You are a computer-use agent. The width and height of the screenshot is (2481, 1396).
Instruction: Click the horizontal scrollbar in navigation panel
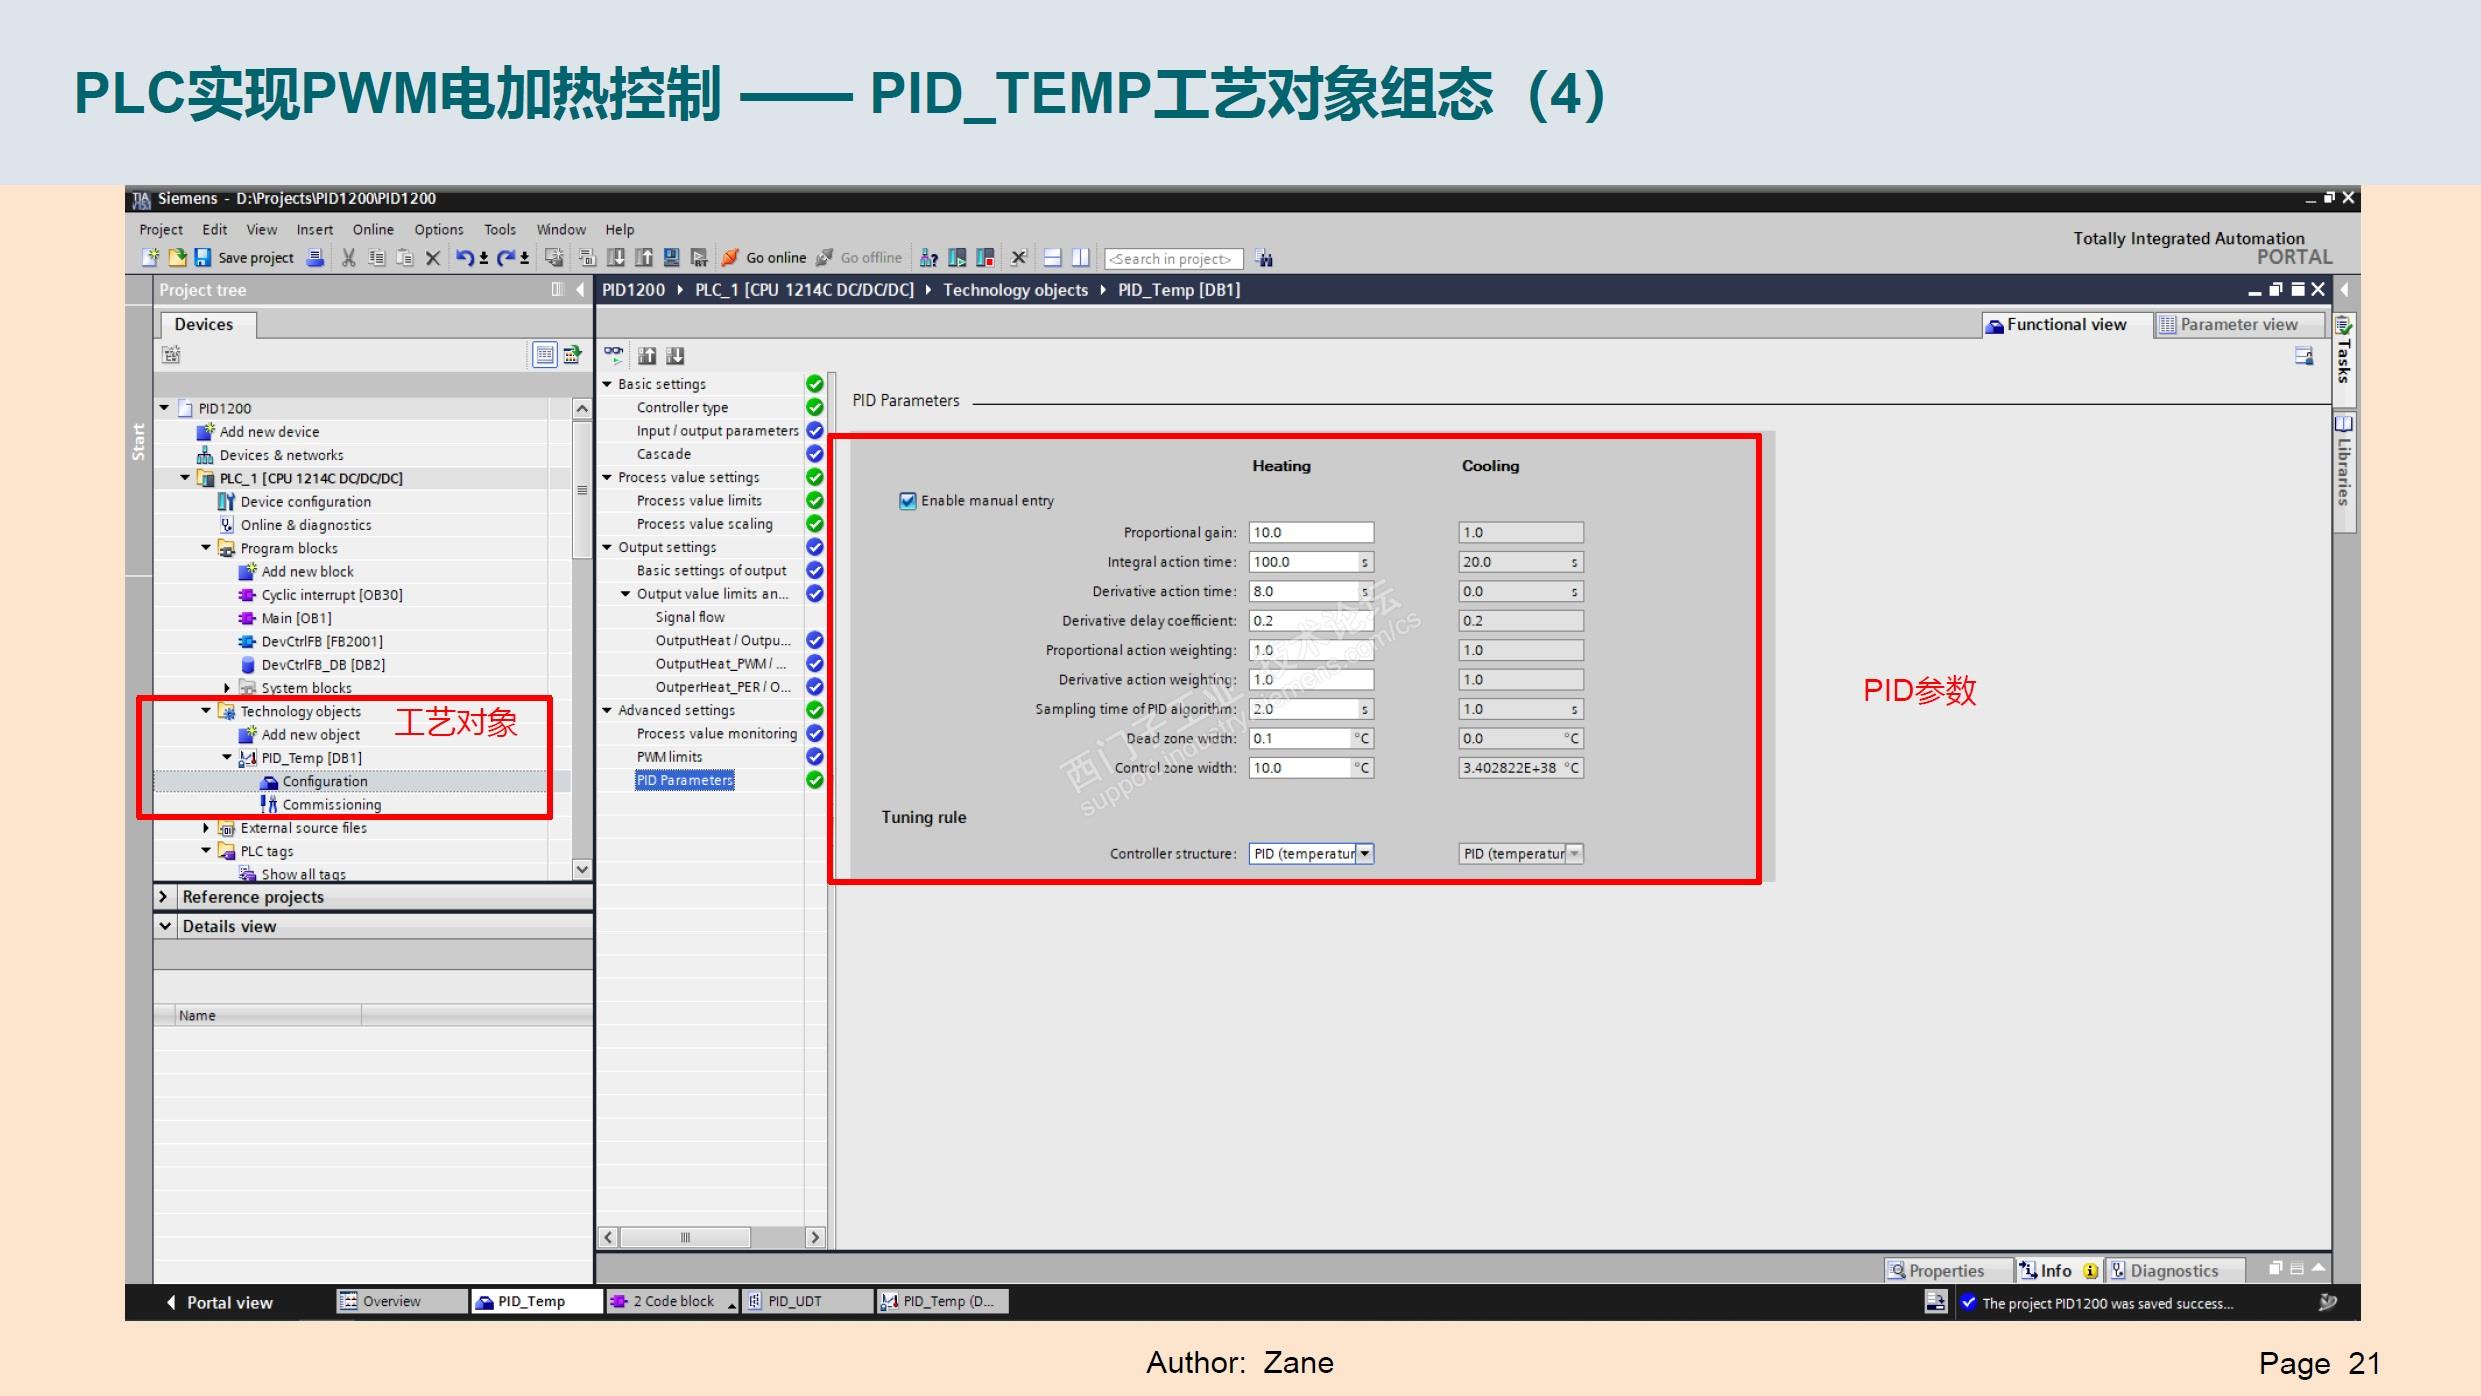[x=686, y=1237]
